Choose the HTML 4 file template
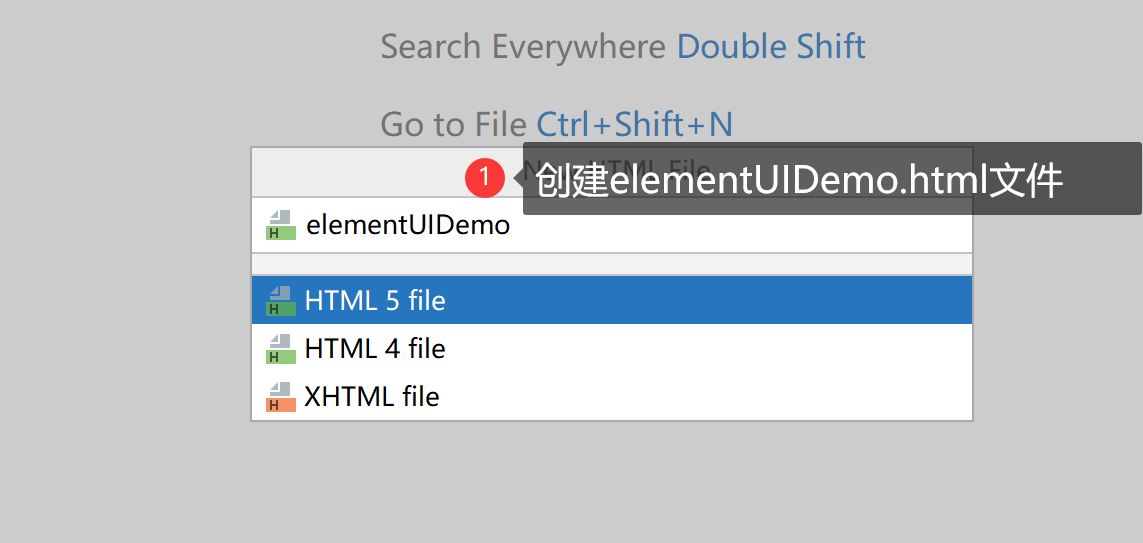The image size is (1143, 543). tap(612, 348)
